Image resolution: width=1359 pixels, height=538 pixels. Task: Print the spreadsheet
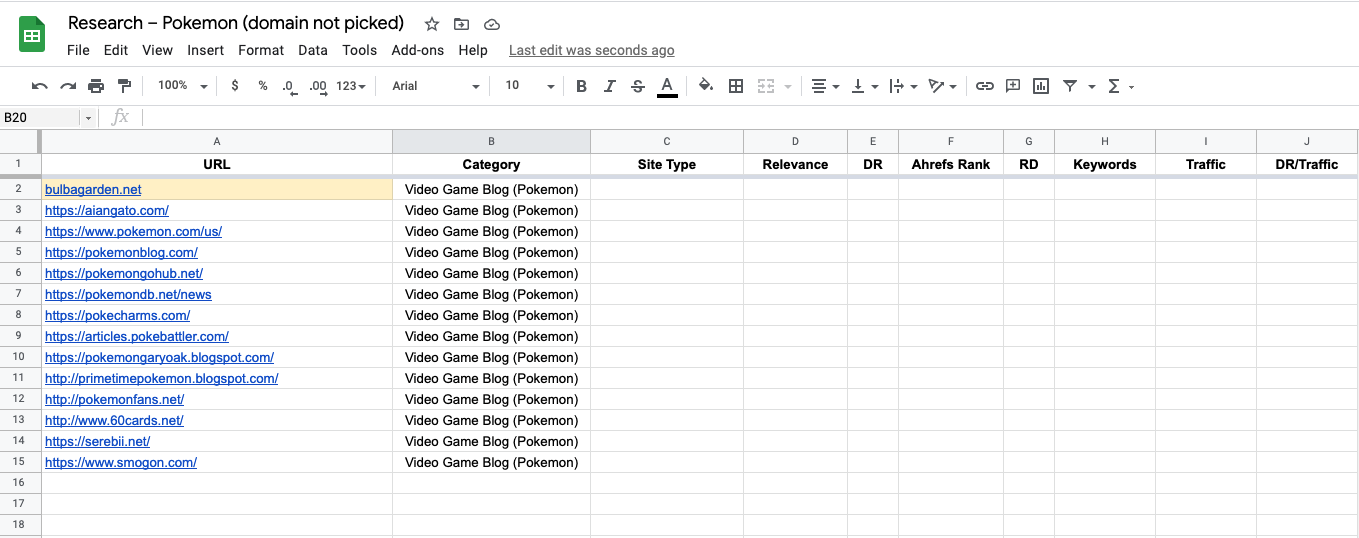point(96,86)
